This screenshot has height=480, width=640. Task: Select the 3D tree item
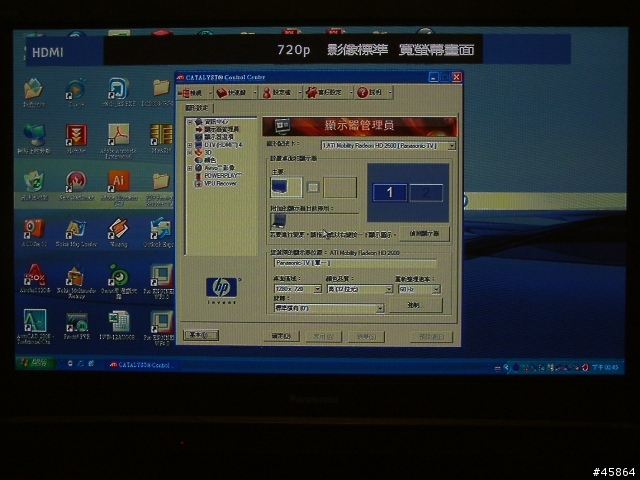click(208, 152)
